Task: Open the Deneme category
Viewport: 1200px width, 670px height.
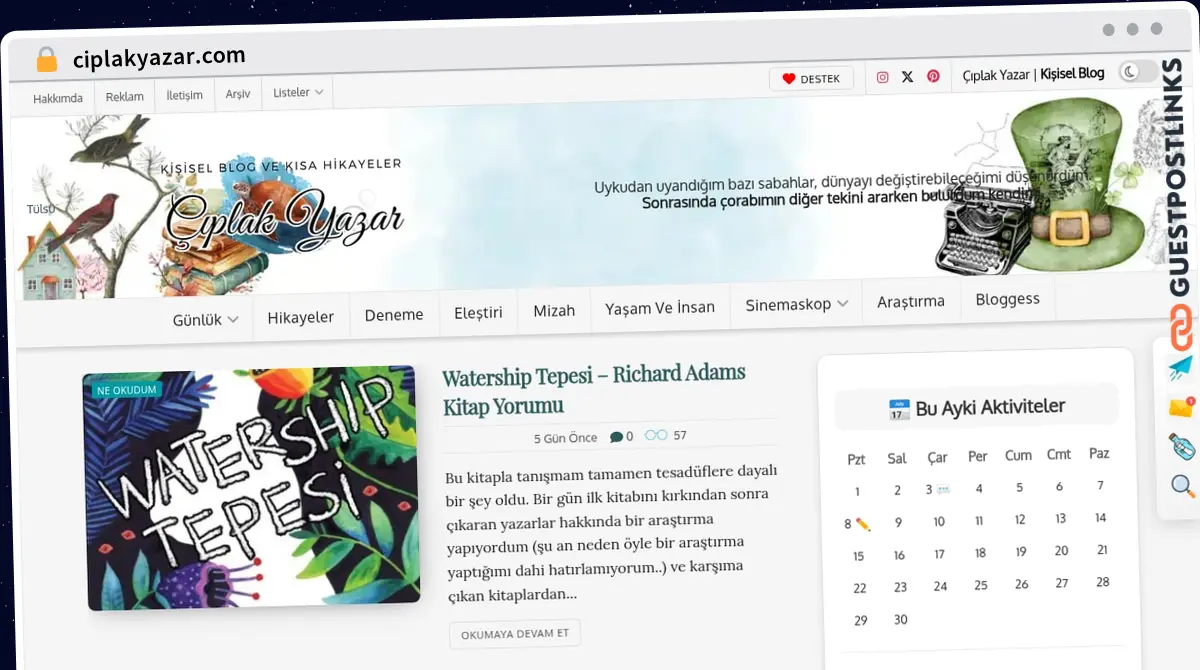Action: pos(394,314)
